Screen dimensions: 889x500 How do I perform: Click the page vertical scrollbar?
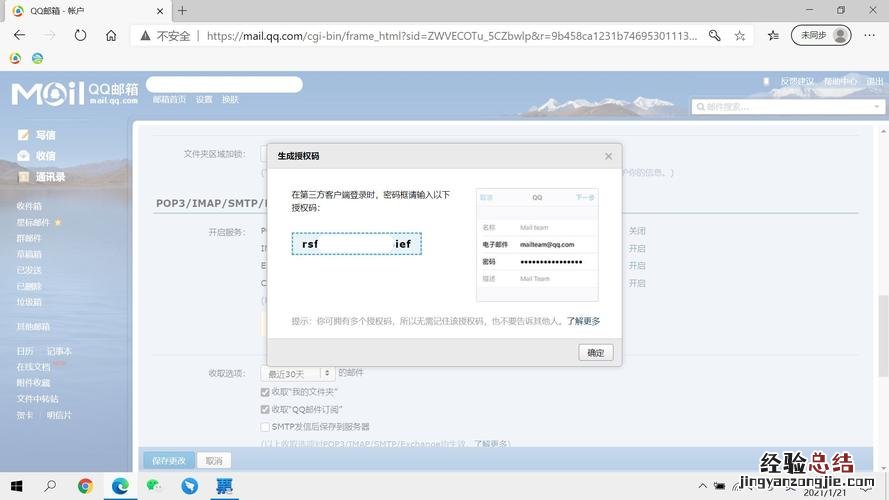[x=883, y=334]
